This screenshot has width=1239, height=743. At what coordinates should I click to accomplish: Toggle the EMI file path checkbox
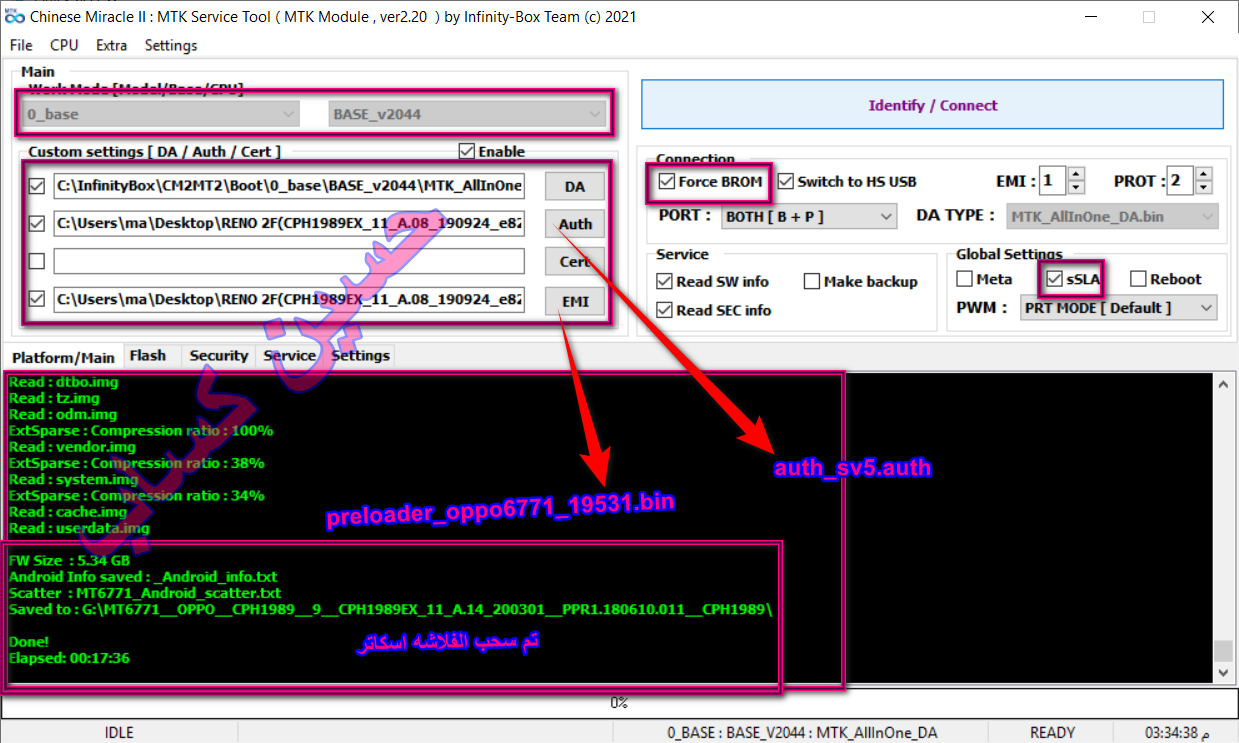38,298
